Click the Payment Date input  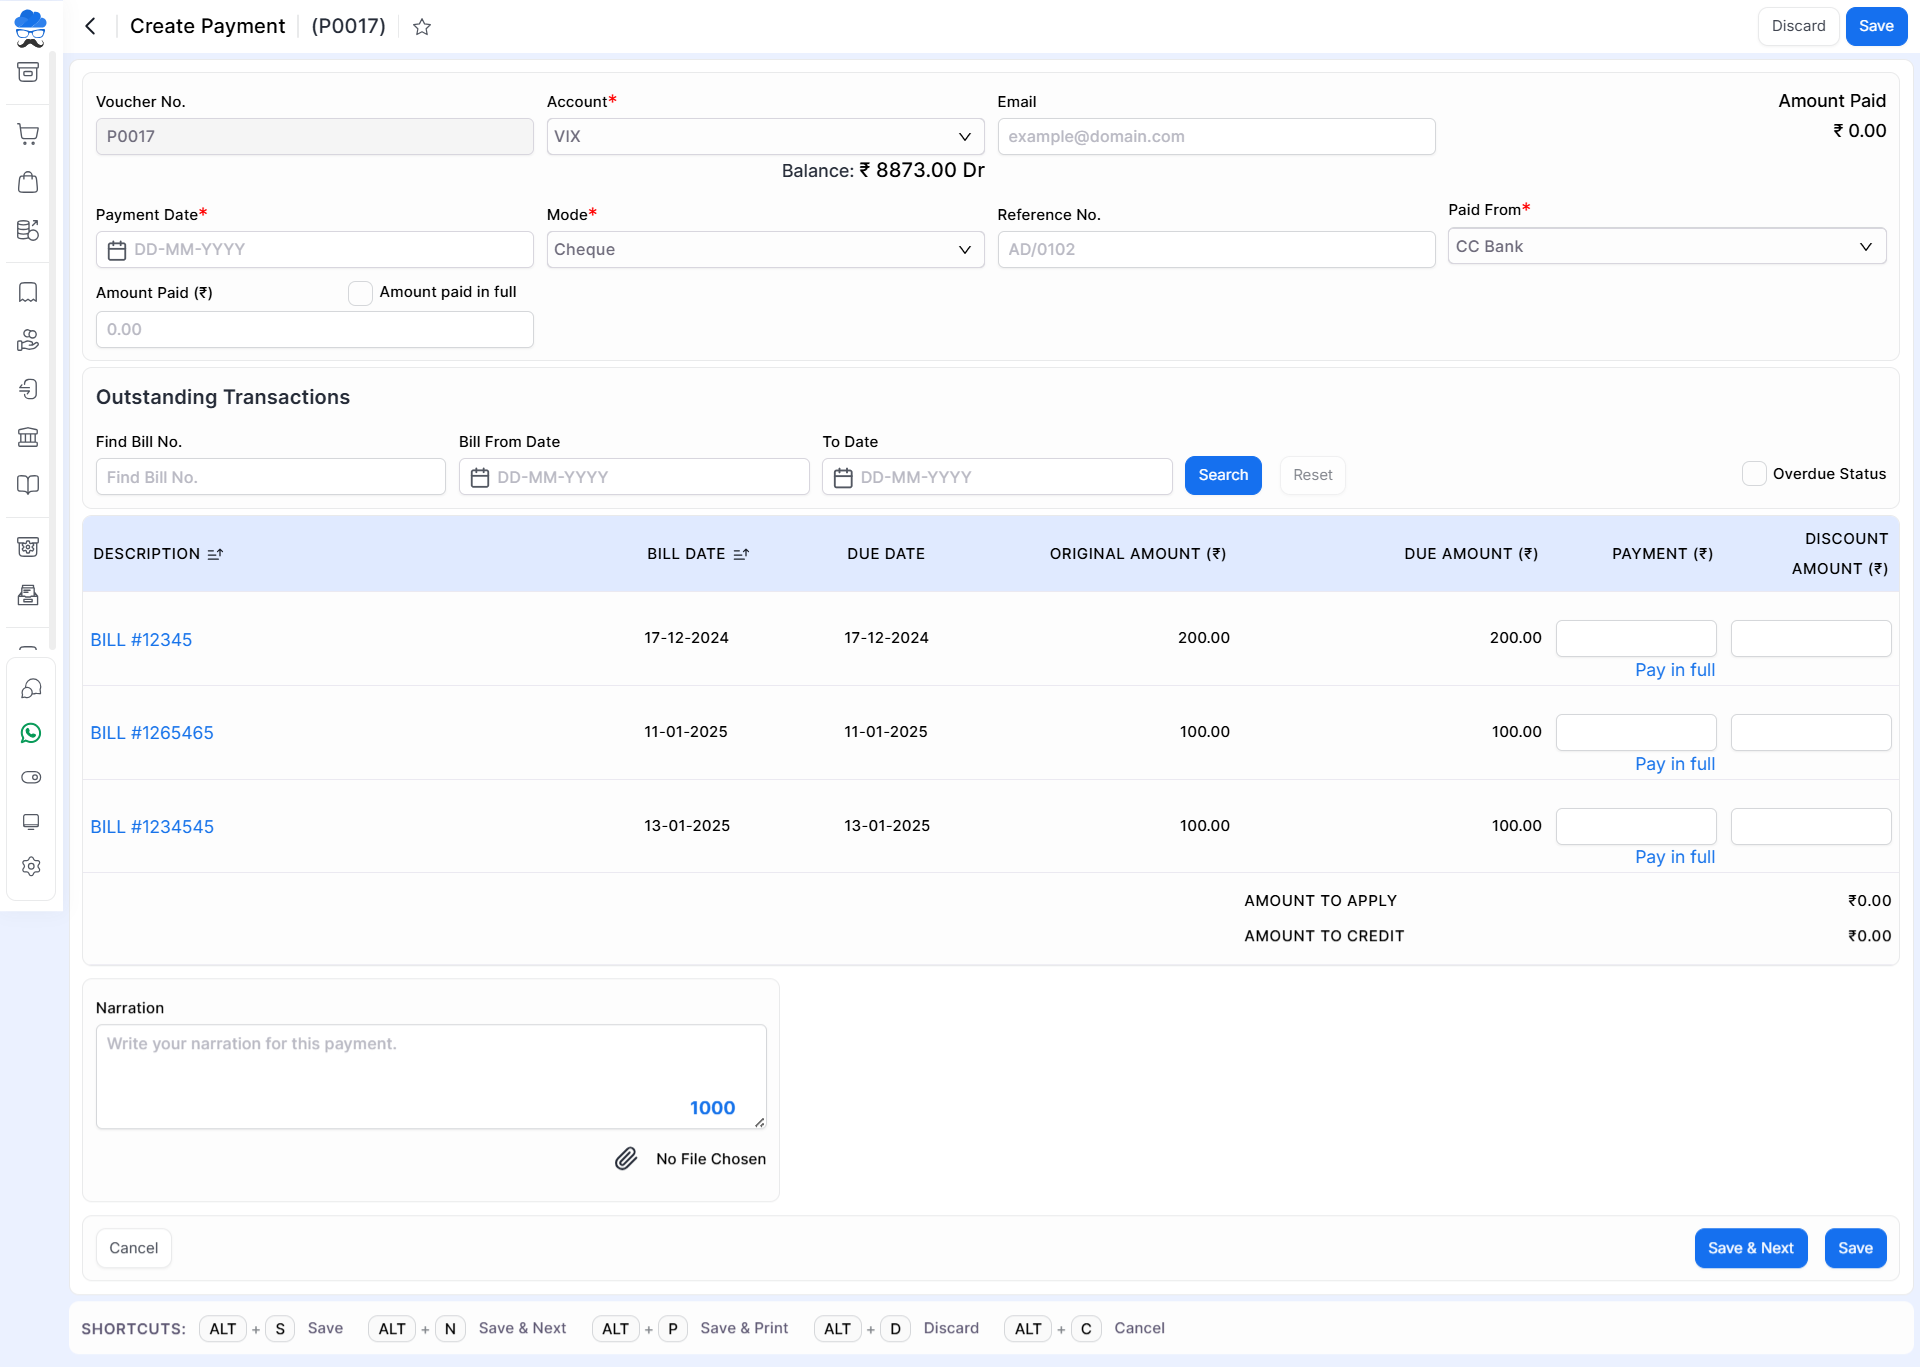tap(314, 250)
